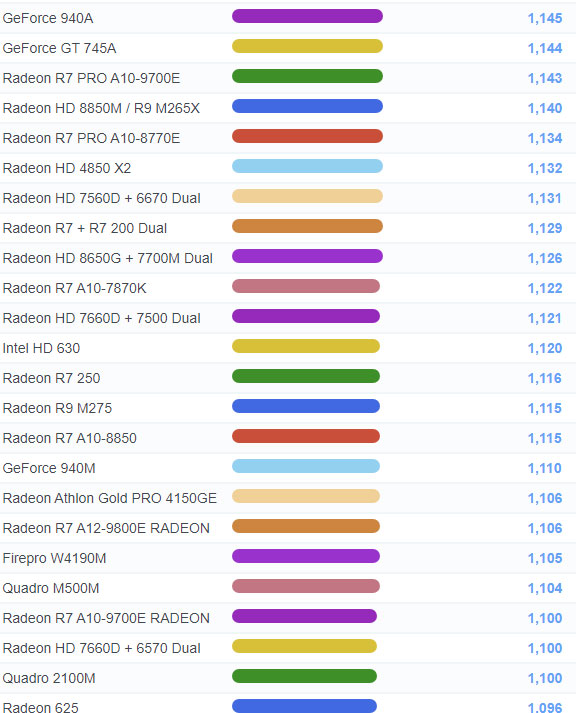Click the pink bar for Quadro M500M

[306, 587]
